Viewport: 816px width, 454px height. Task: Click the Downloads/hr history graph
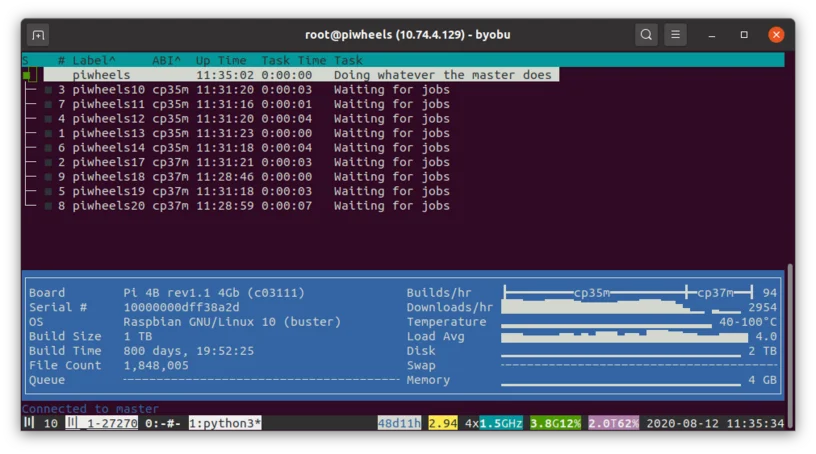click(621, 307)
